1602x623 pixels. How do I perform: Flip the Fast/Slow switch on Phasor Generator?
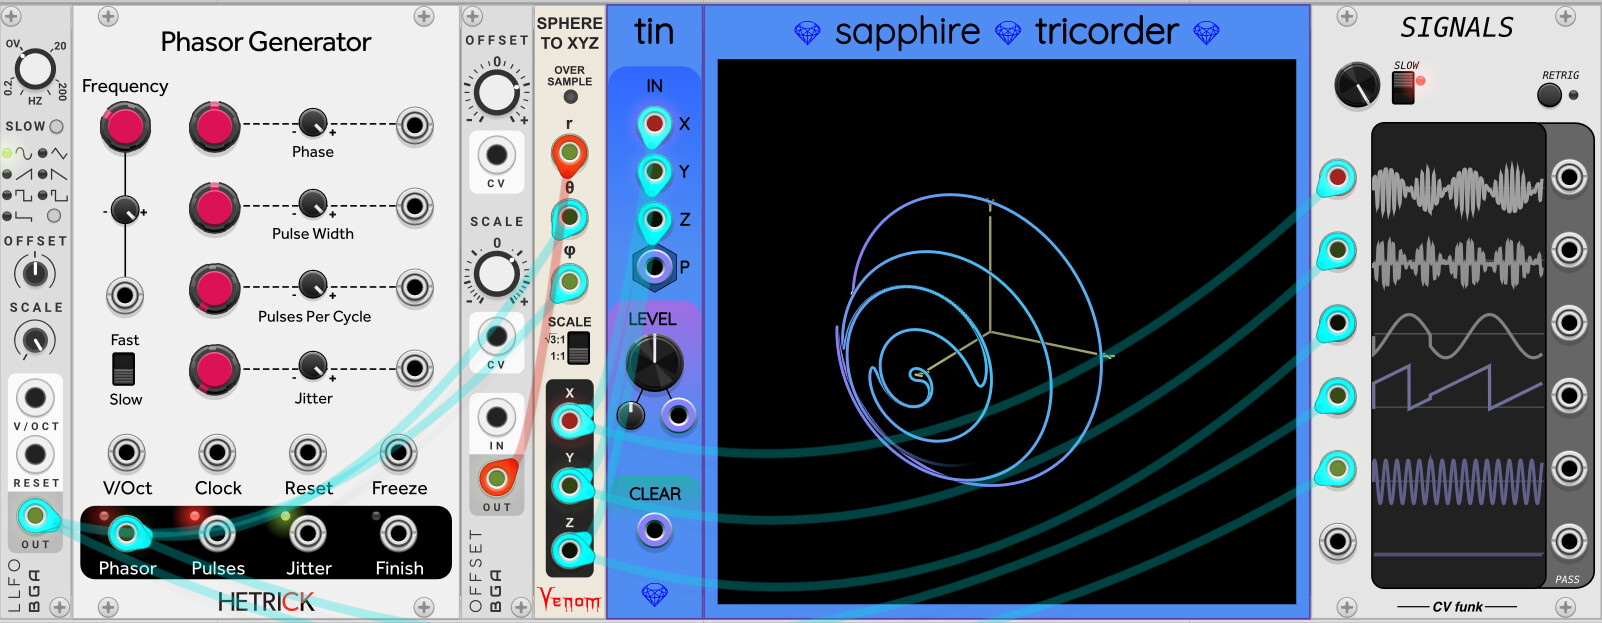[124, 369]
